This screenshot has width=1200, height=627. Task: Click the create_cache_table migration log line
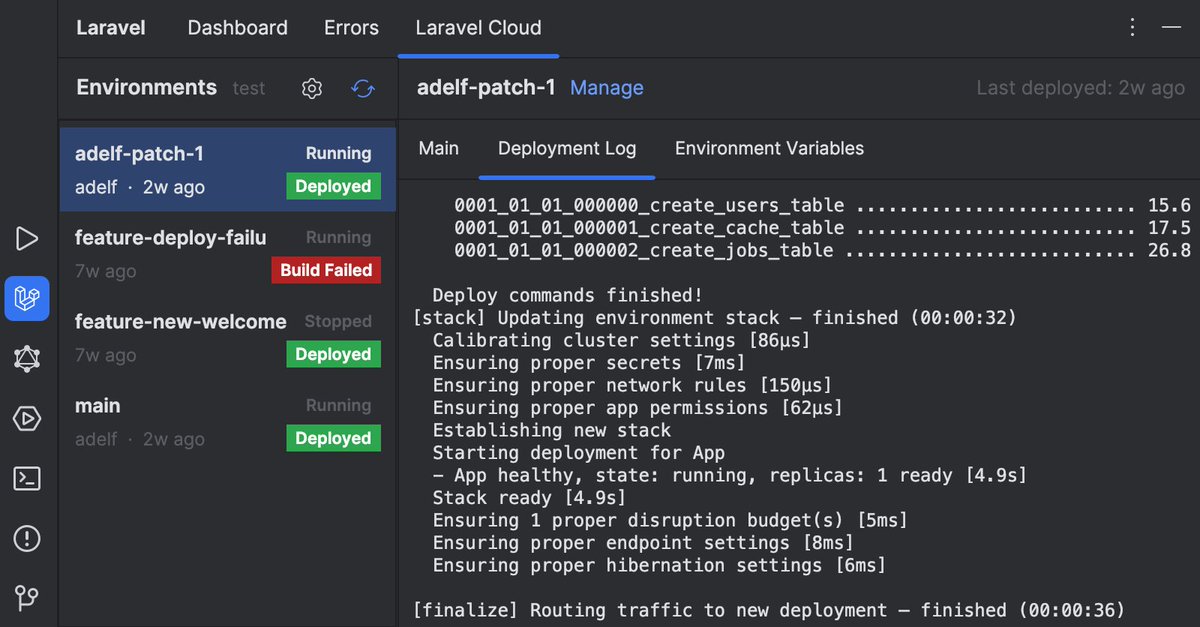[822, 228]
